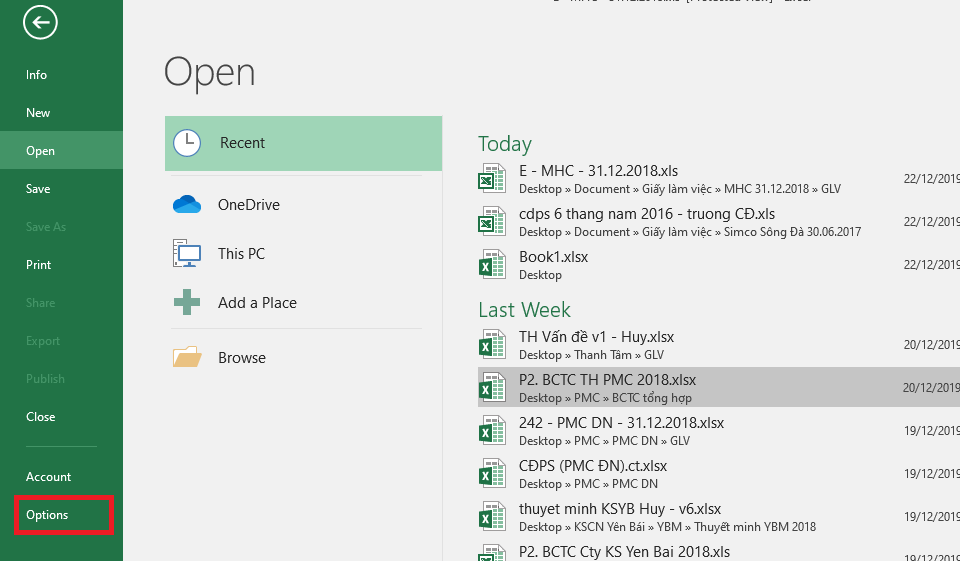Click the Add a Place plus icon
960x561 pixels.
[187, 303]
